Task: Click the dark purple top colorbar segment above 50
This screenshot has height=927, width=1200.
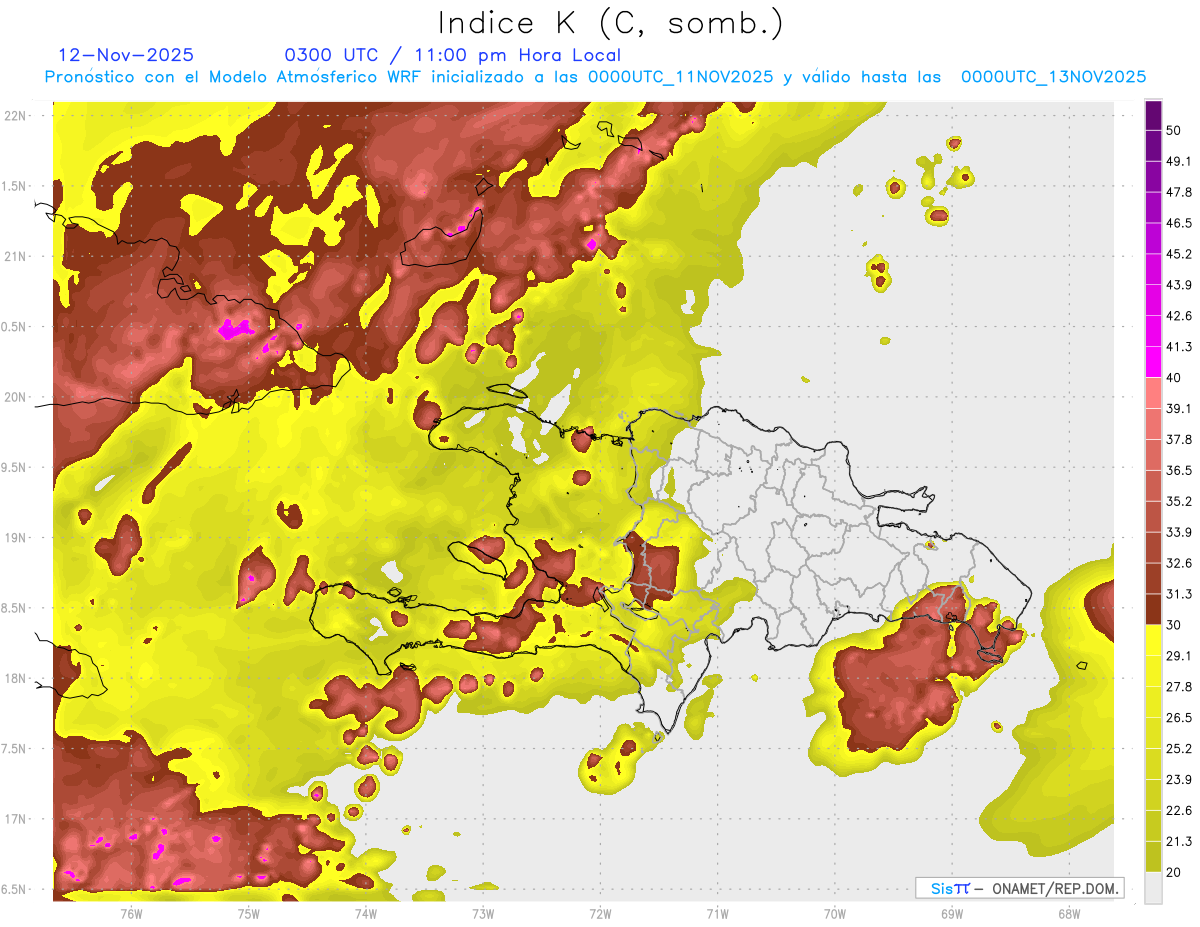Action: (x=1154, y=115)
